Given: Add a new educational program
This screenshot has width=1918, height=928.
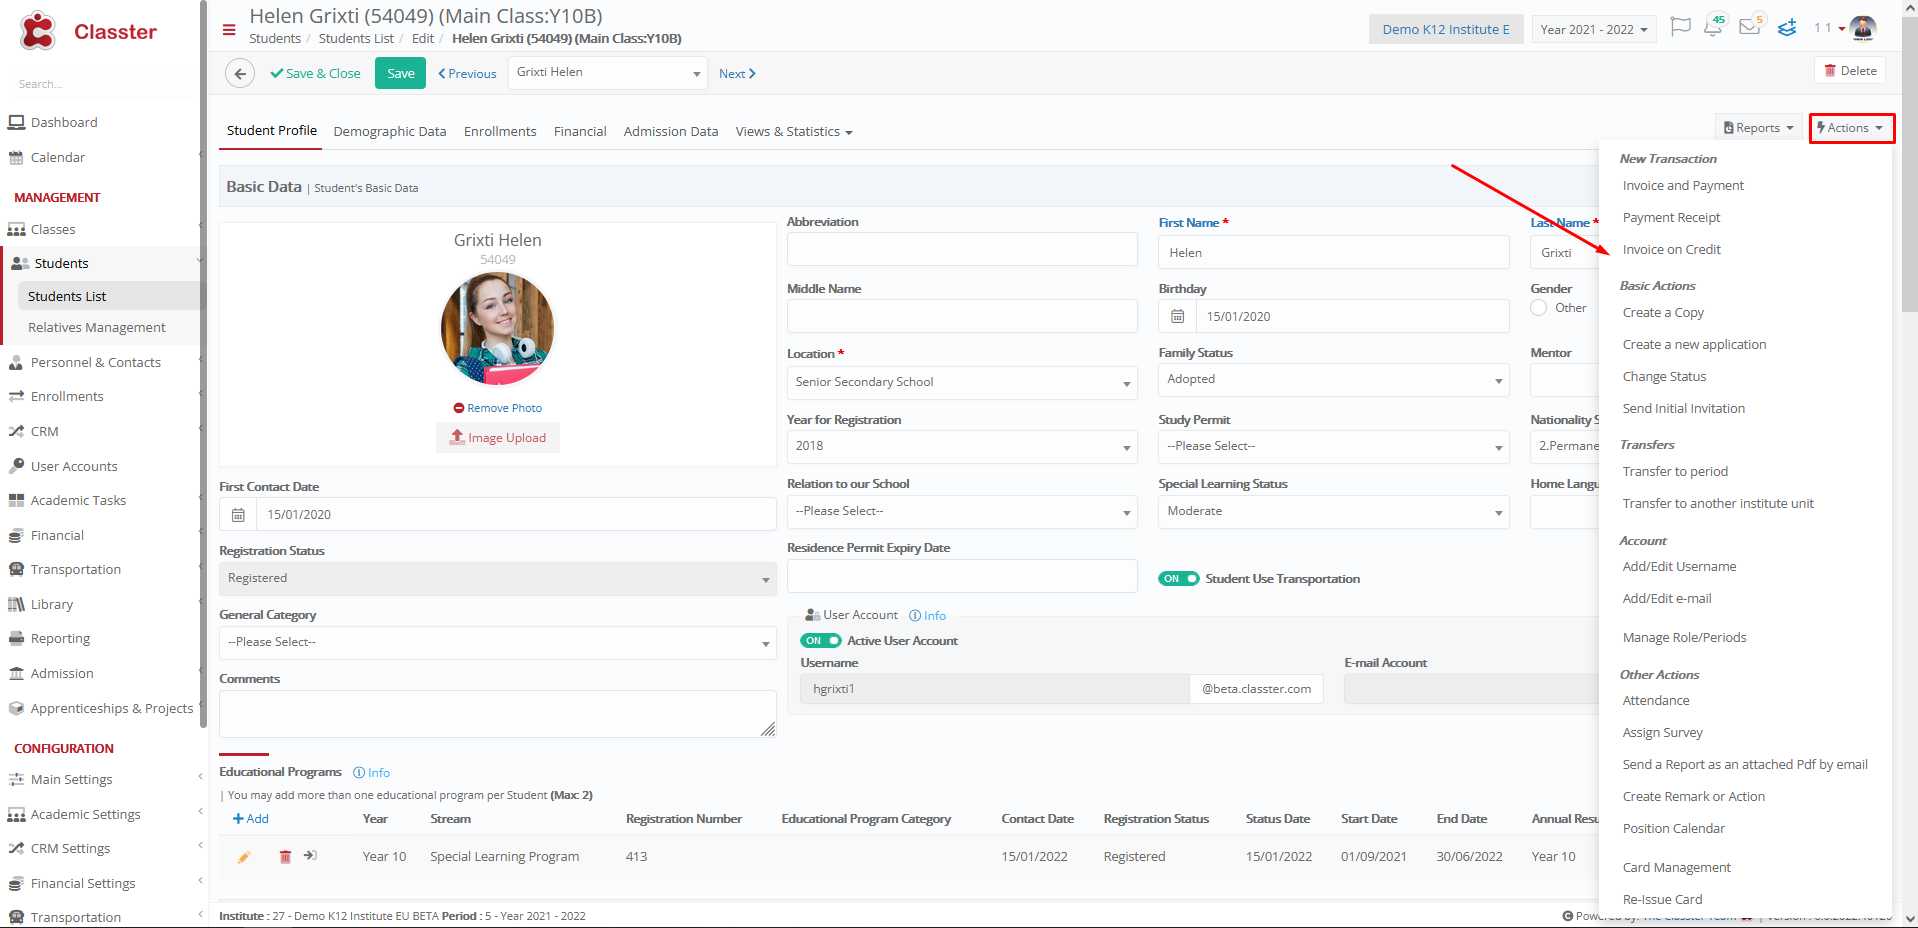Looking at the screenshot, I should pyautogui.click(x=250, y=818).
